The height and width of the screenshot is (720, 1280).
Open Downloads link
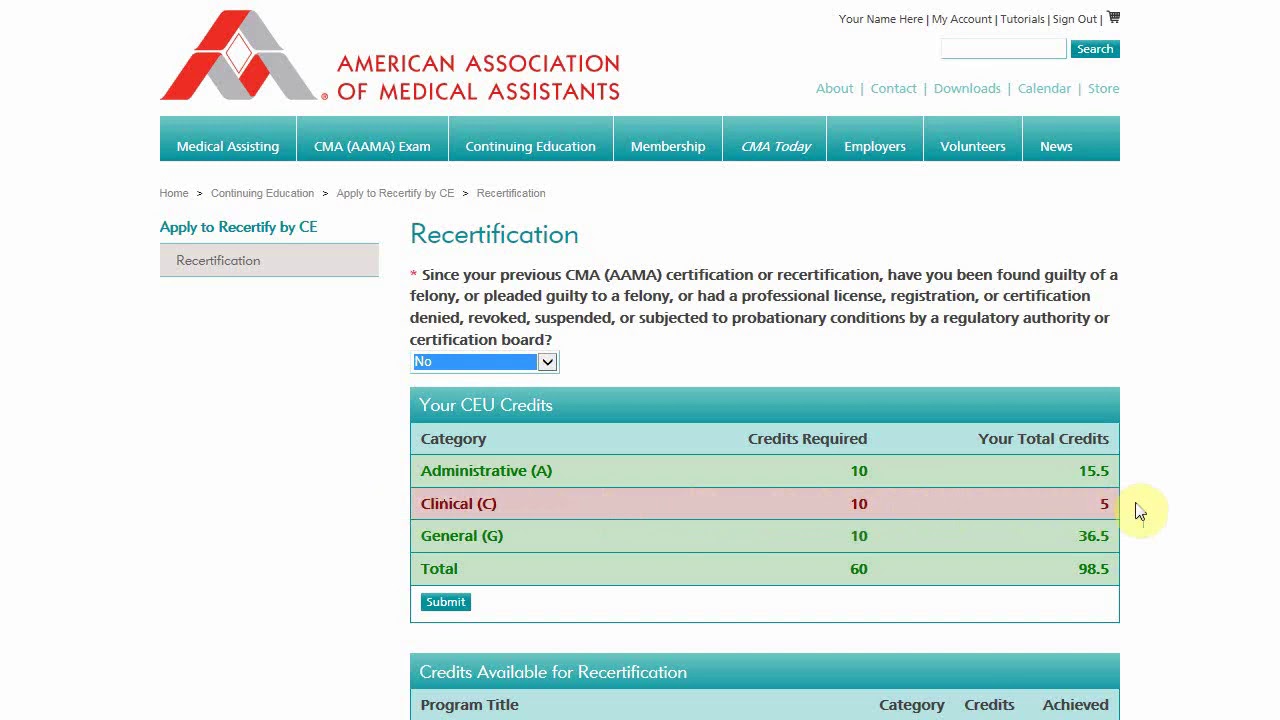tap(967, 88)
